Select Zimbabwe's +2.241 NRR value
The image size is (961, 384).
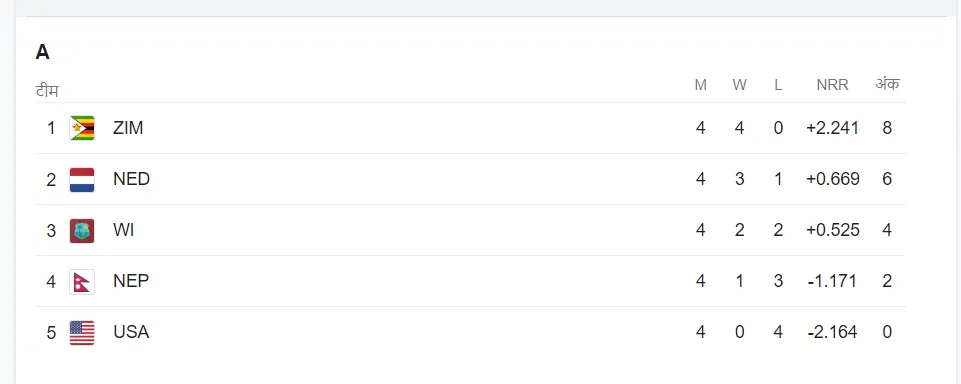pyautogui.click(x=832, y=128)
